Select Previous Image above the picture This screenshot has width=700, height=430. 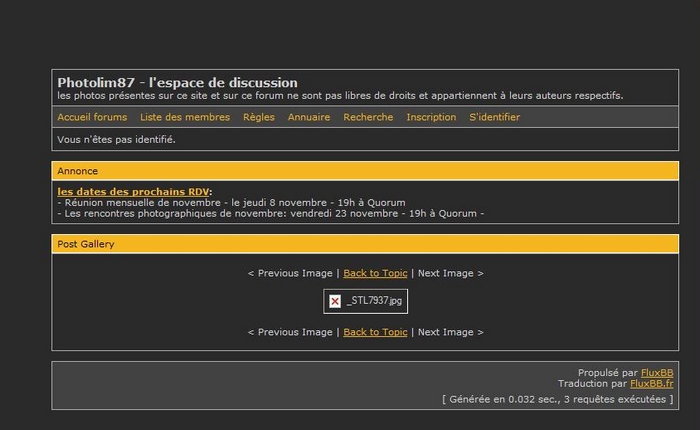point(290,273)
